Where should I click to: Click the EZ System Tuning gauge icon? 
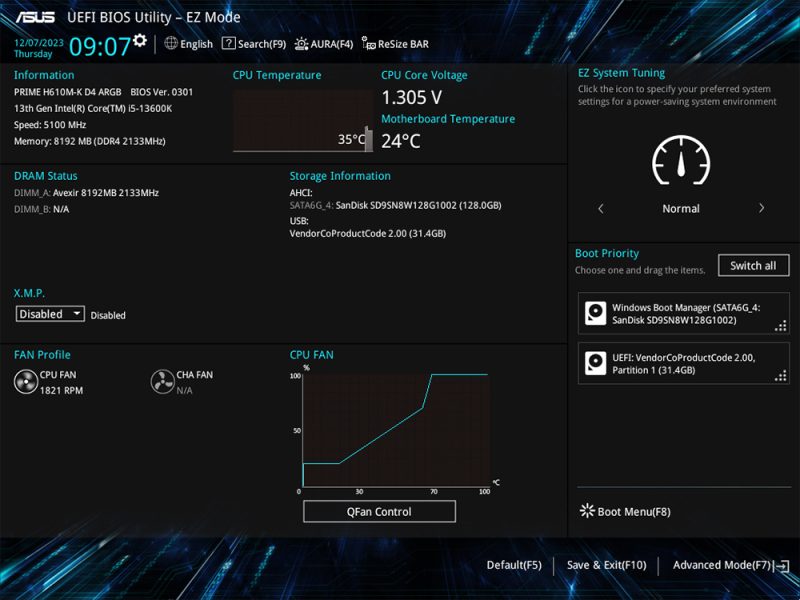(x=681, y=160)
